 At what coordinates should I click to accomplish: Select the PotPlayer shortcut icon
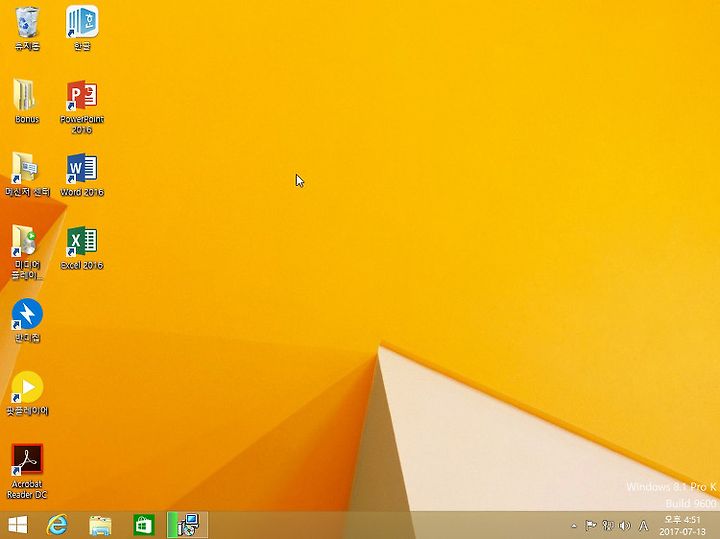coord(27,393)
